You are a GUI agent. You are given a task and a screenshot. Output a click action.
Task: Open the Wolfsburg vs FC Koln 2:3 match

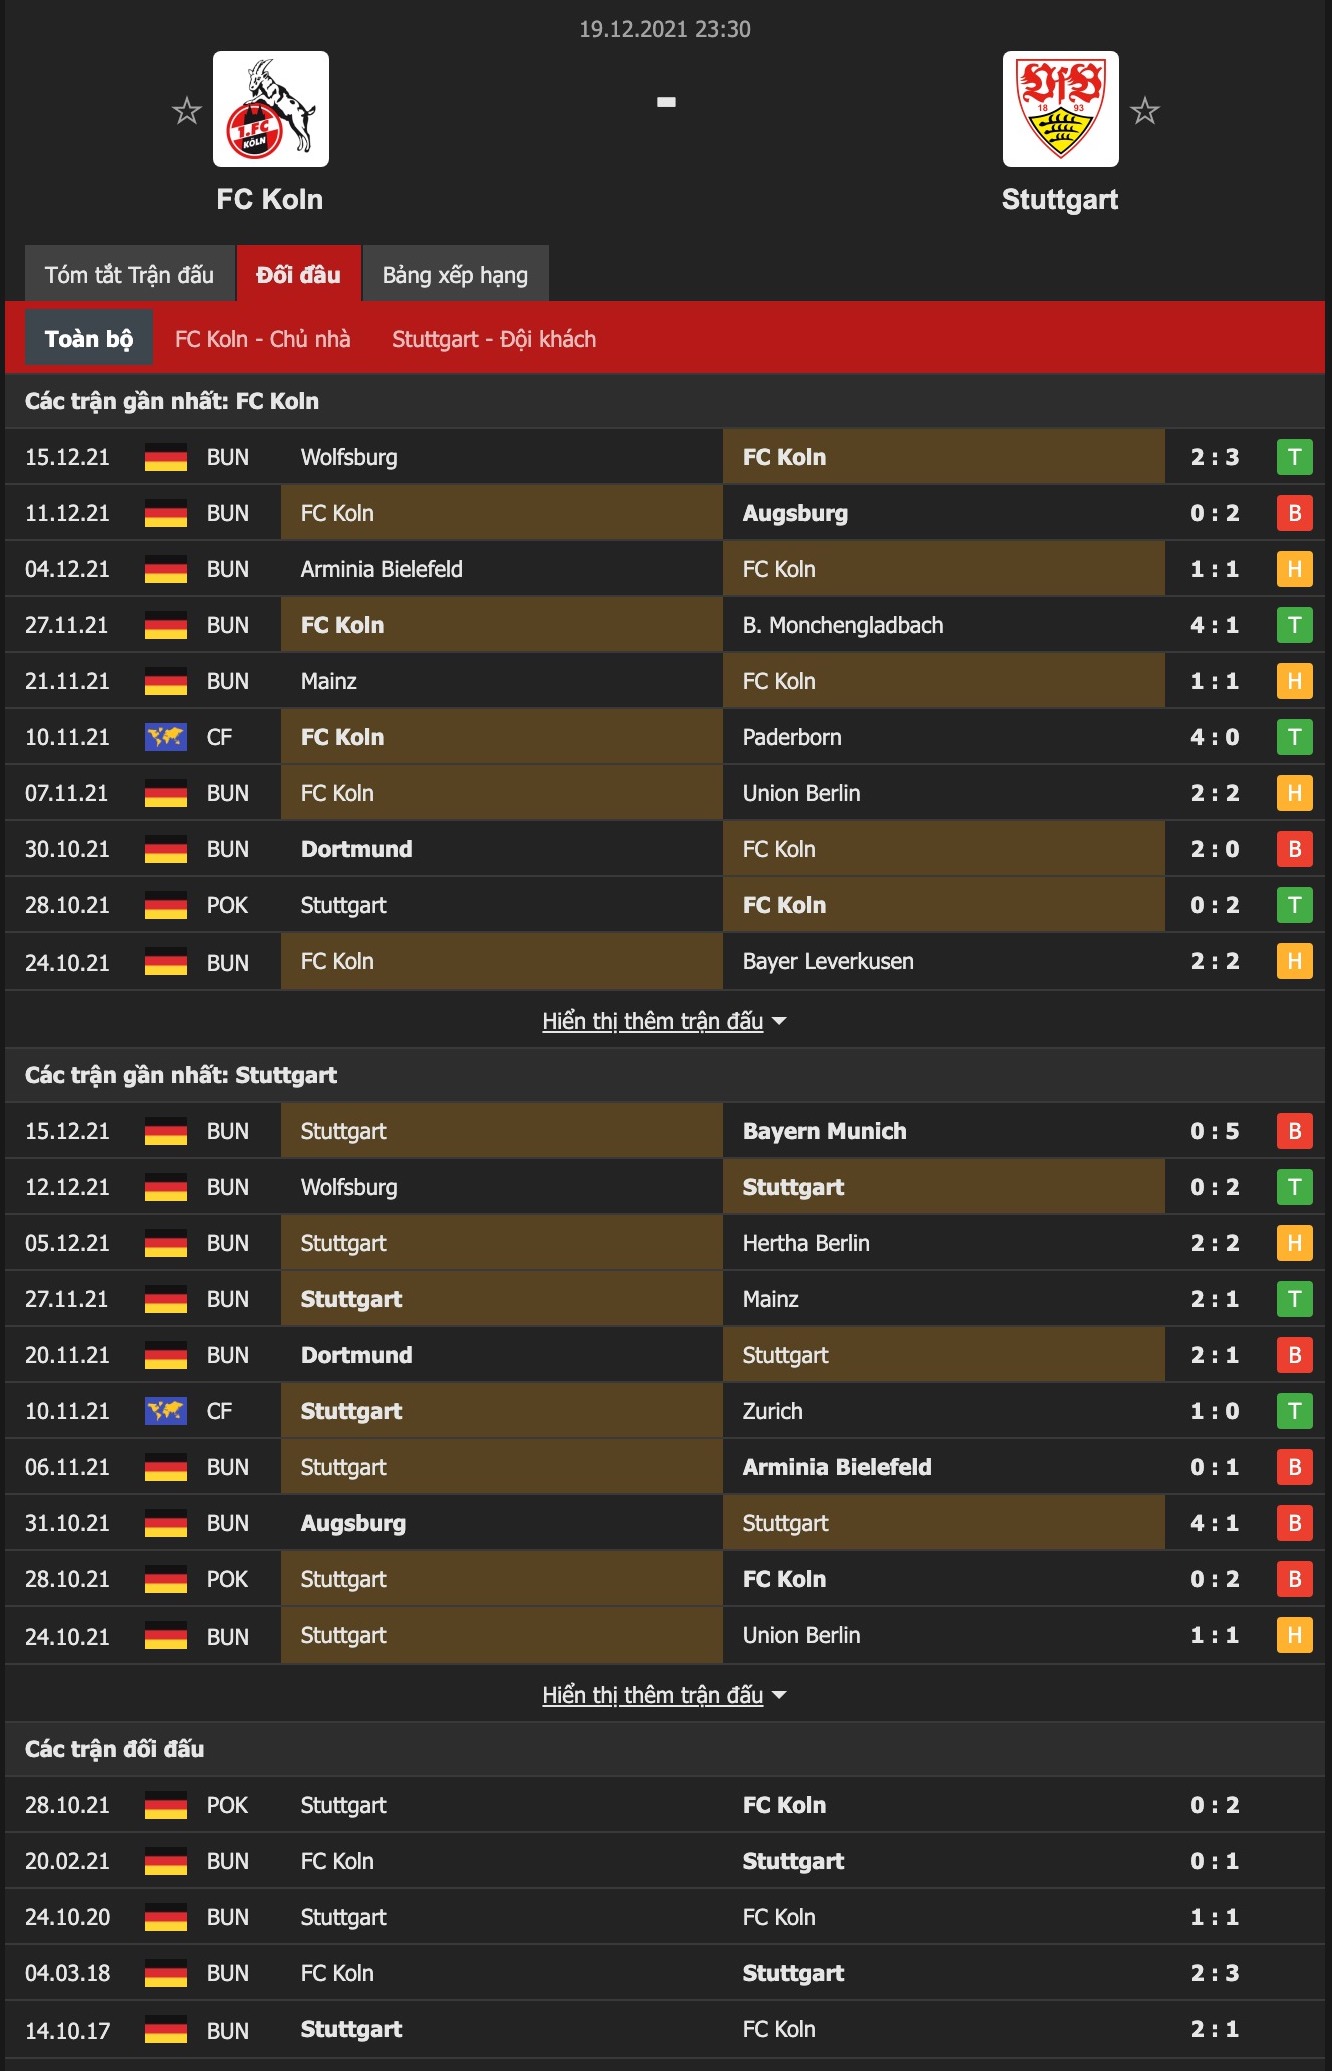pyautogui.click(x=665, y=457)
